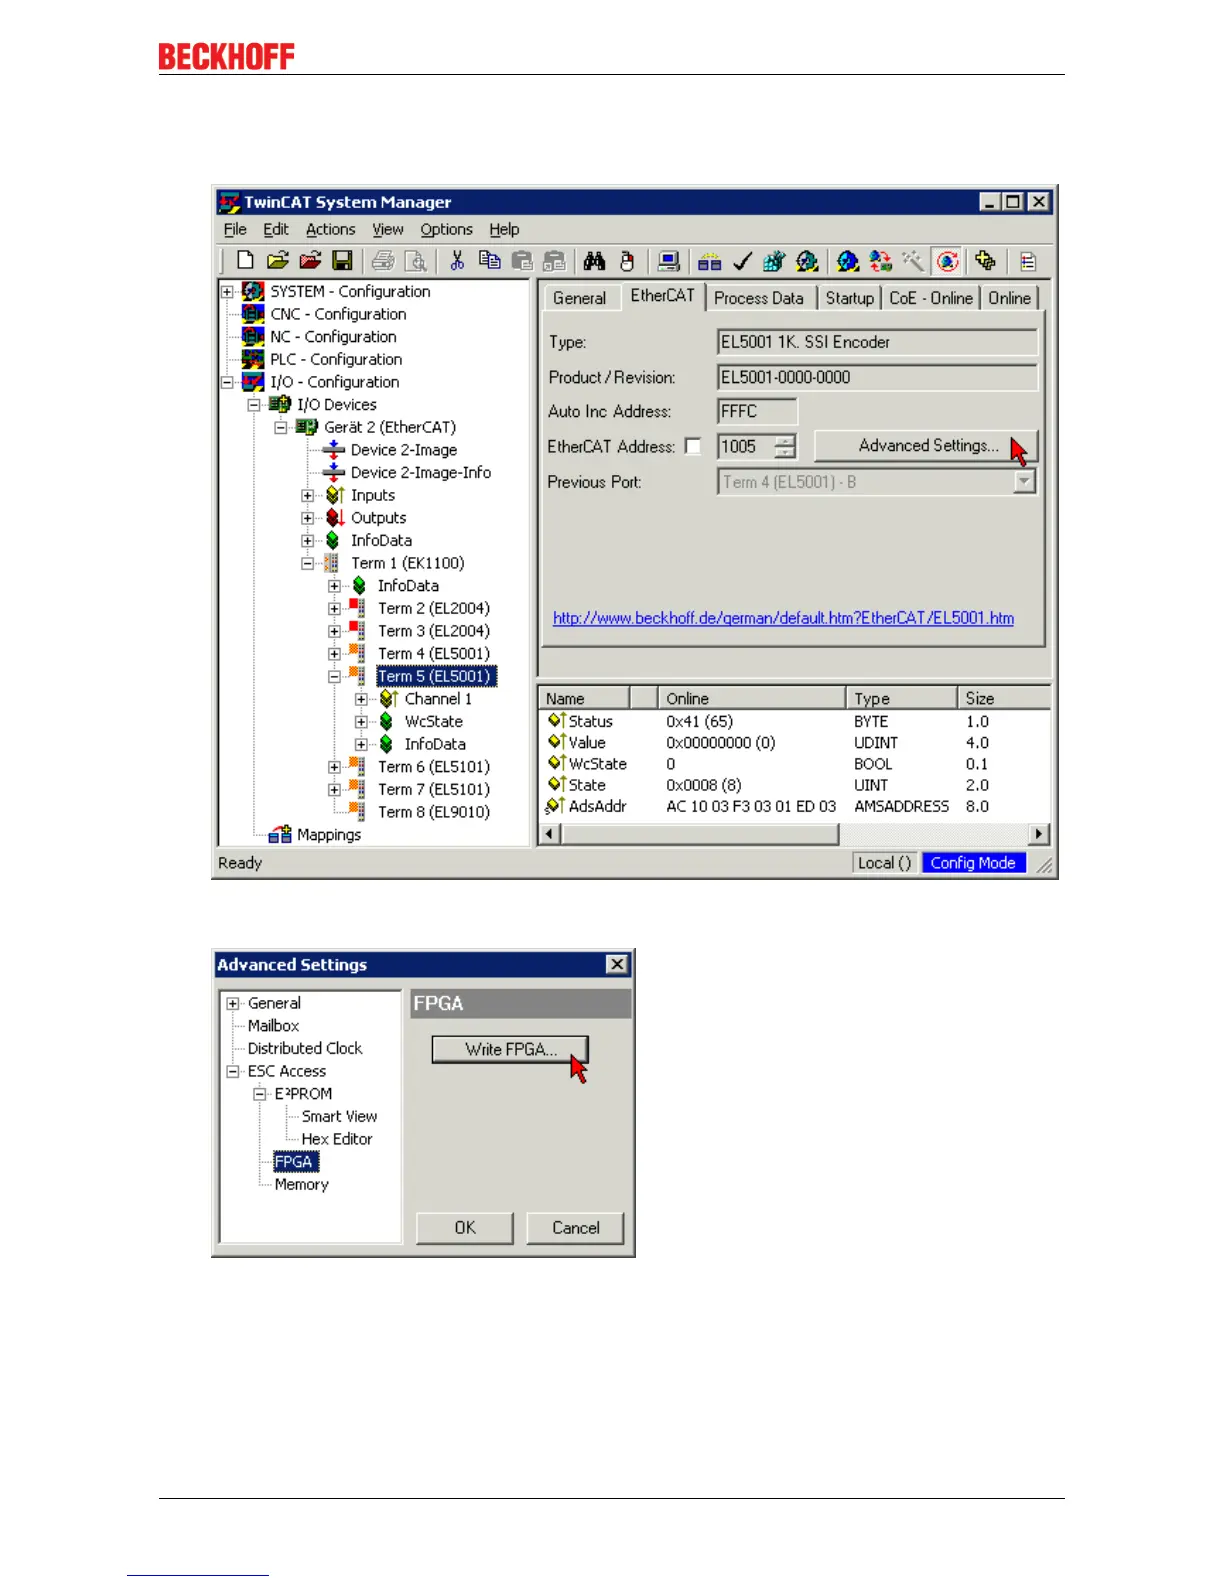Click the rightmost list toolbar icon
Viewport: 1224px width, 1584px height.
[x=1028, y=261]
